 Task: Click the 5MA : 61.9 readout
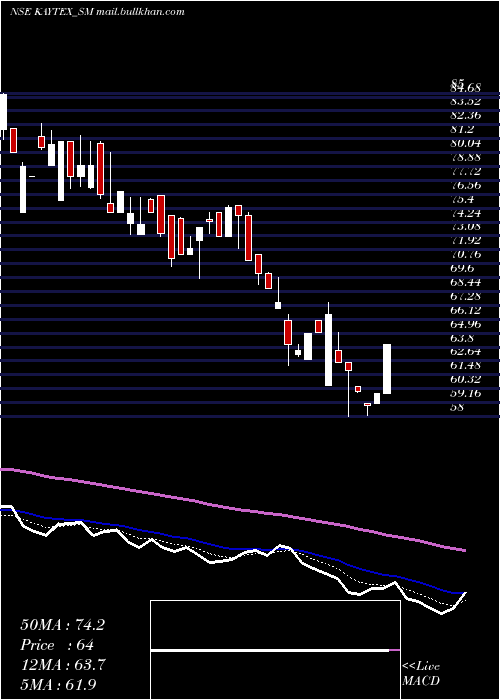[58, 684]
